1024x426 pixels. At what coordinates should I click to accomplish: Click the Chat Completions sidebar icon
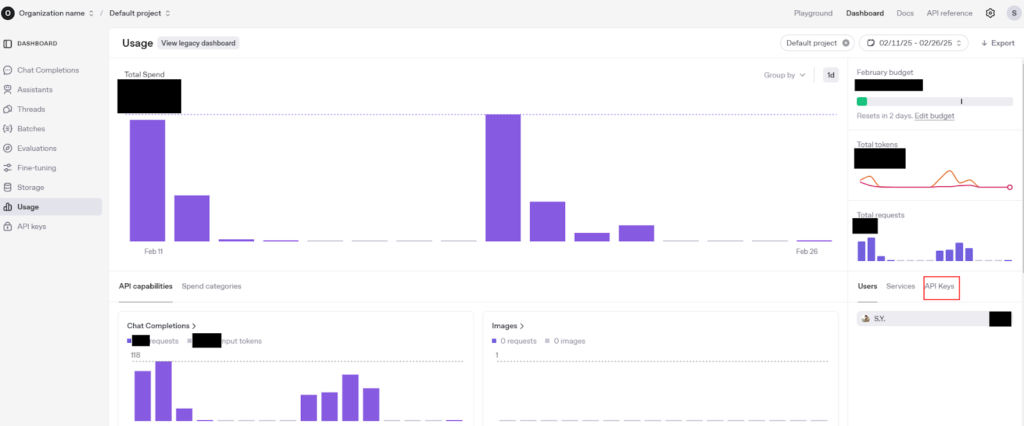point(8,70)
